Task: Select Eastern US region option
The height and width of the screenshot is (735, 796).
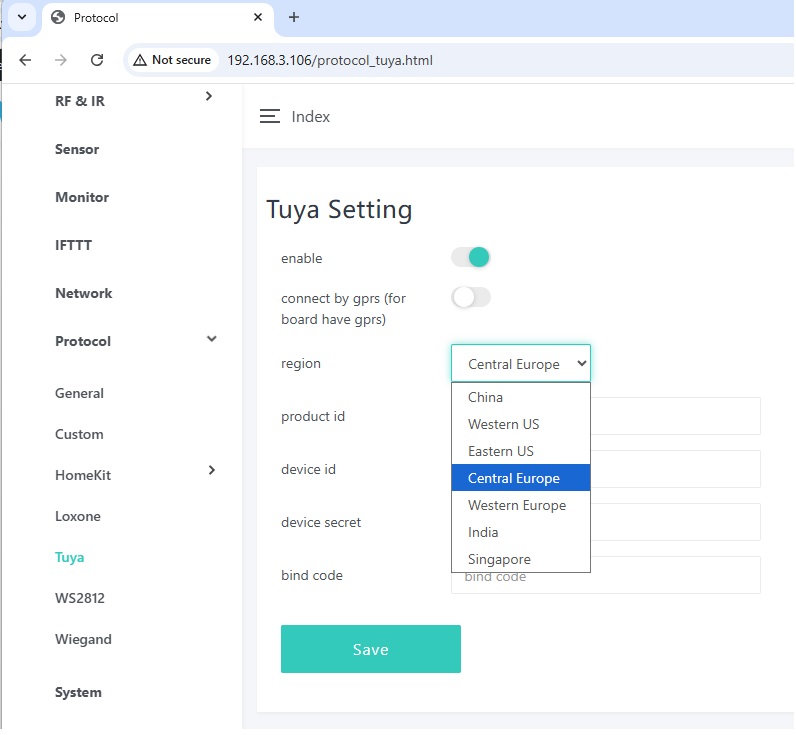Action: pos(520,451)
